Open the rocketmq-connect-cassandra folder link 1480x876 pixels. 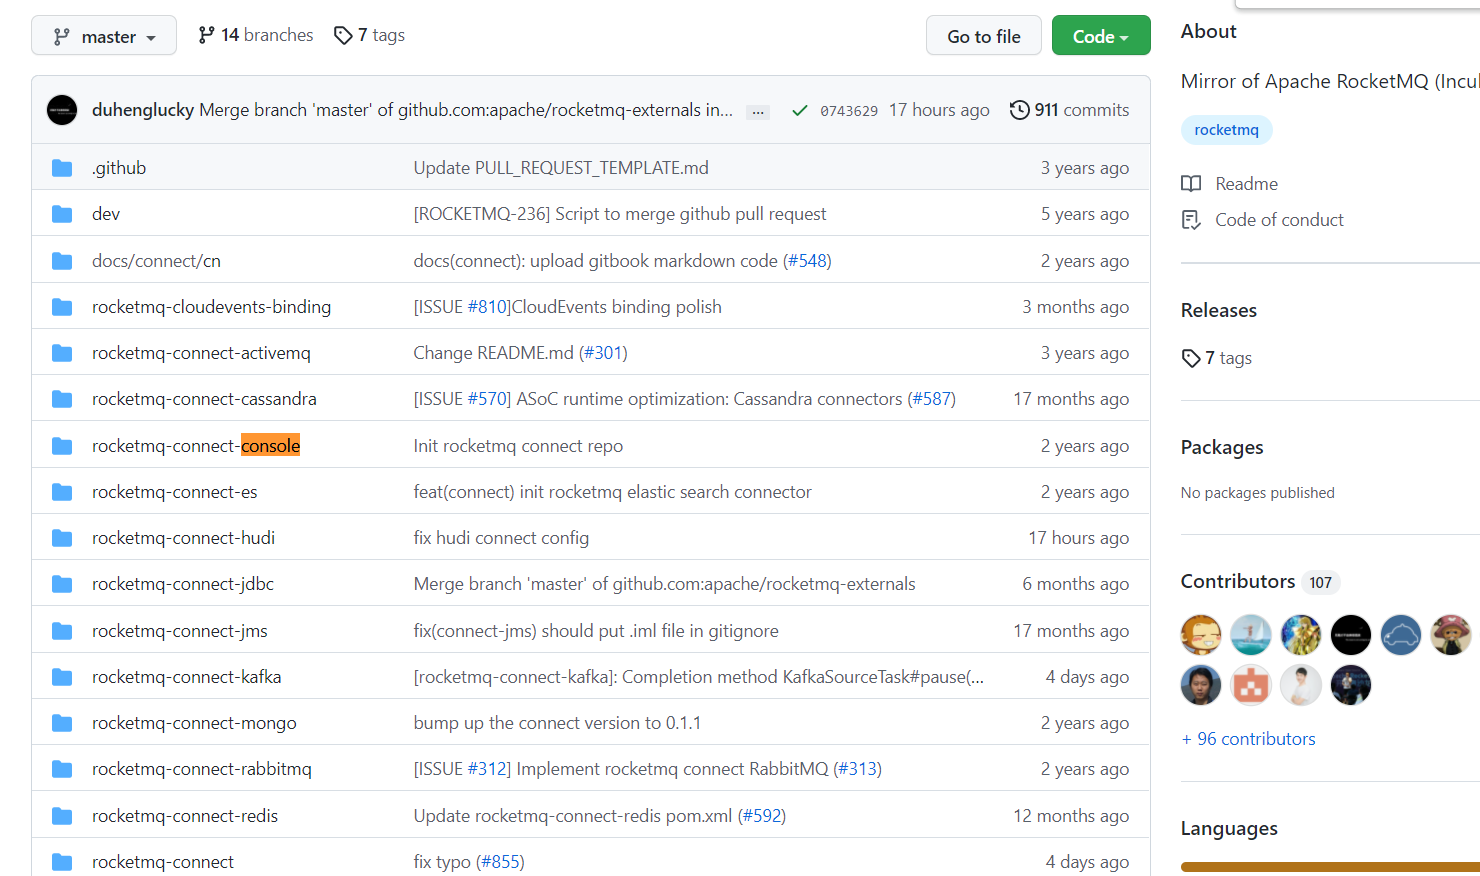click(x=204, y=398)
